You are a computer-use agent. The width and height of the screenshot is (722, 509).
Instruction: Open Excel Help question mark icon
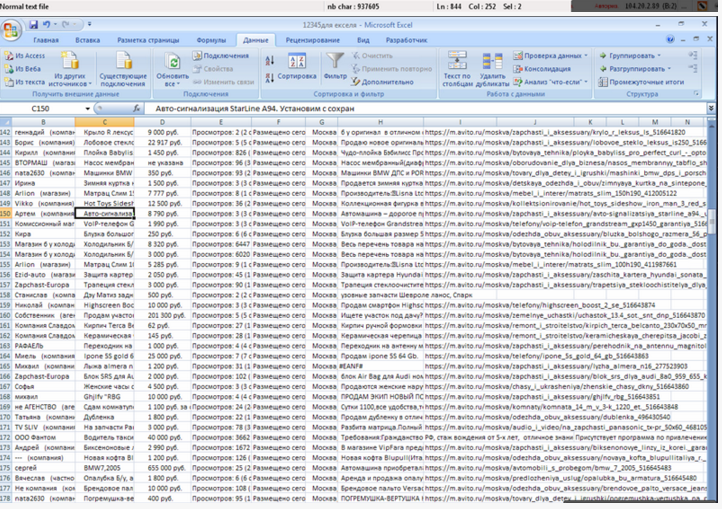(670, 40)
